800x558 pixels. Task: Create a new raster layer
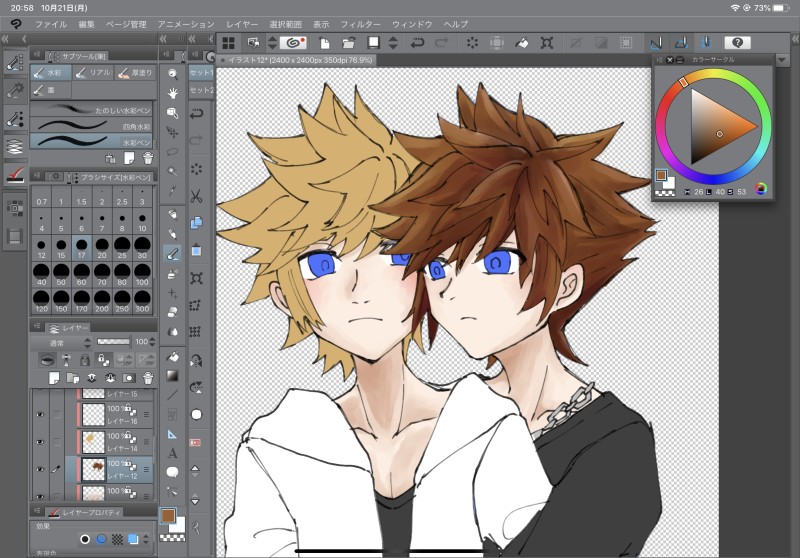(53, 378)
